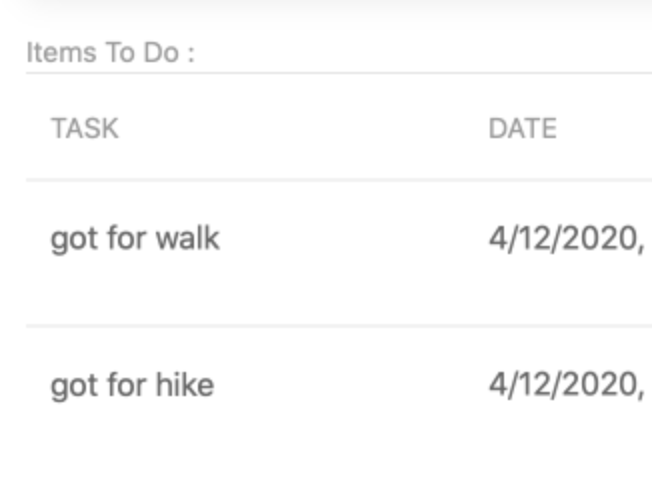Click the TASK column header
This screenshot has height=494, width=652.
click(85, 128)
